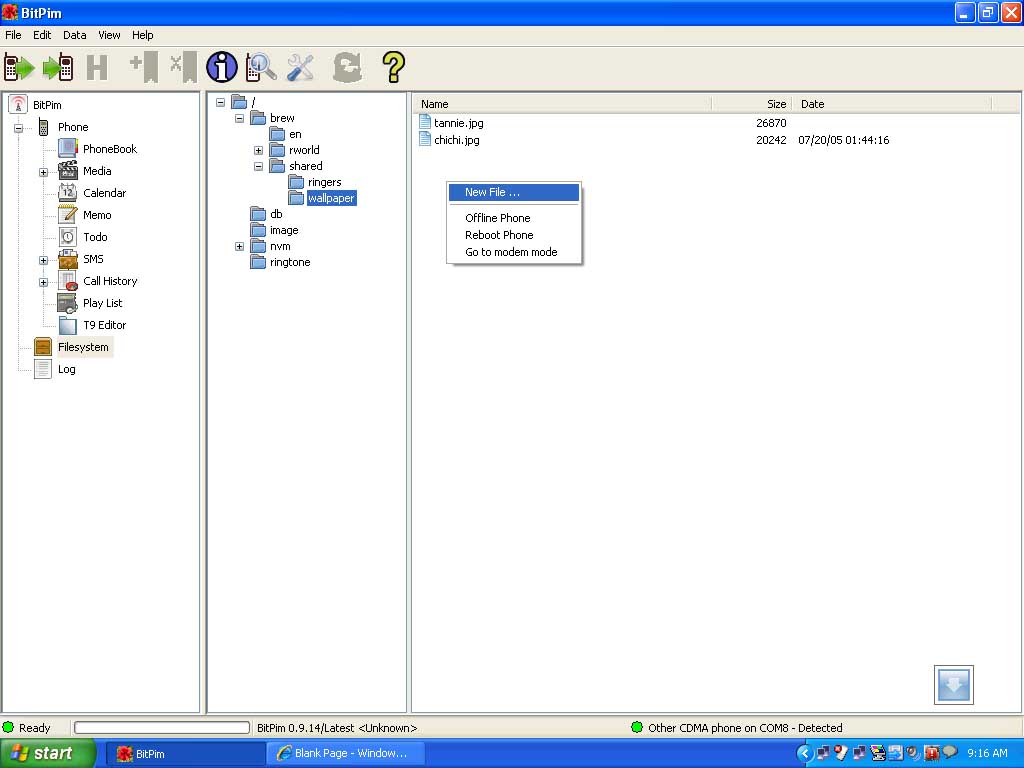Click the BitPim root antenna icon
This screenshot has height=768, width=1024.
click(18, 104)
